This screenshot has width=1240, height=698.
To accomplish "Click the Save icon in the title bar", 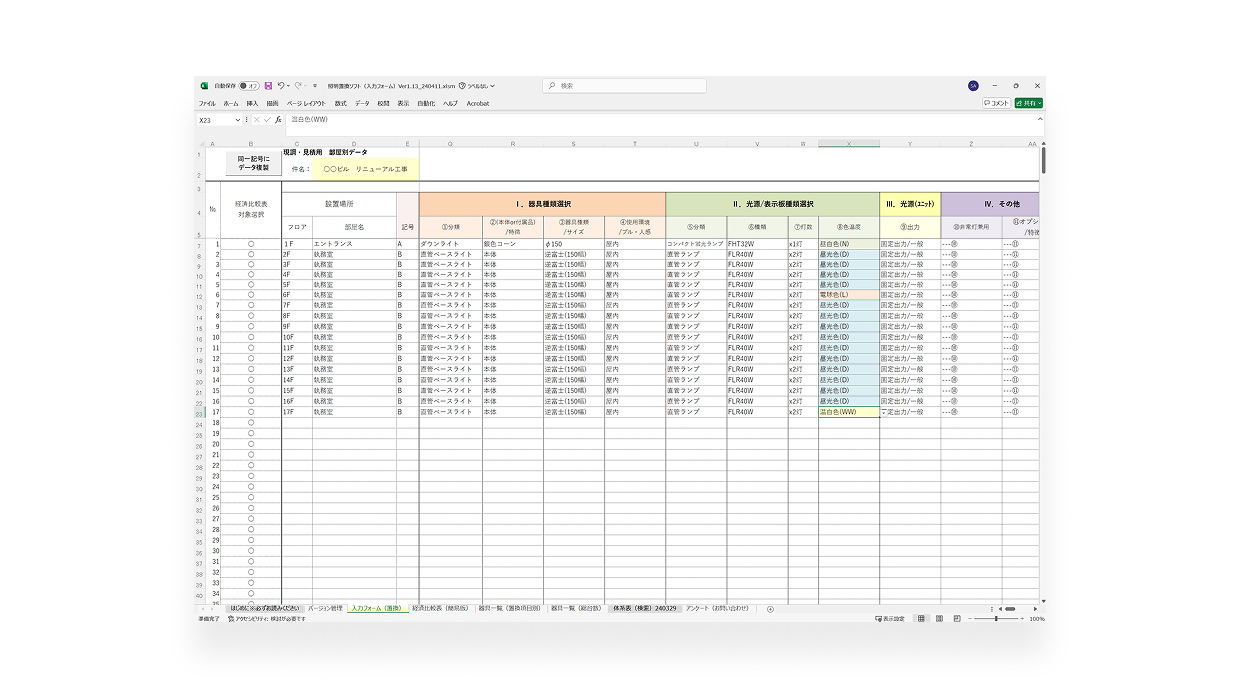I will pyautogui.click(x=268, y=86).
